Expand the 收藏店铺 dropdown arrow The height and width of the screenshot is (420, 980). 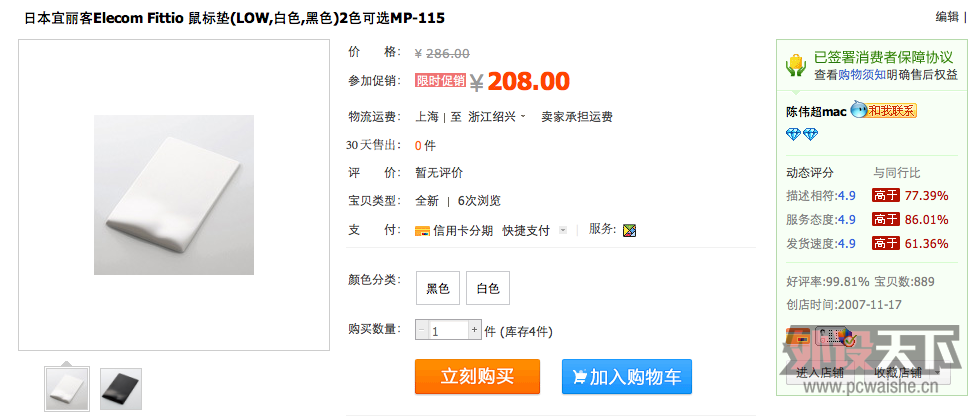coord(937,372)
